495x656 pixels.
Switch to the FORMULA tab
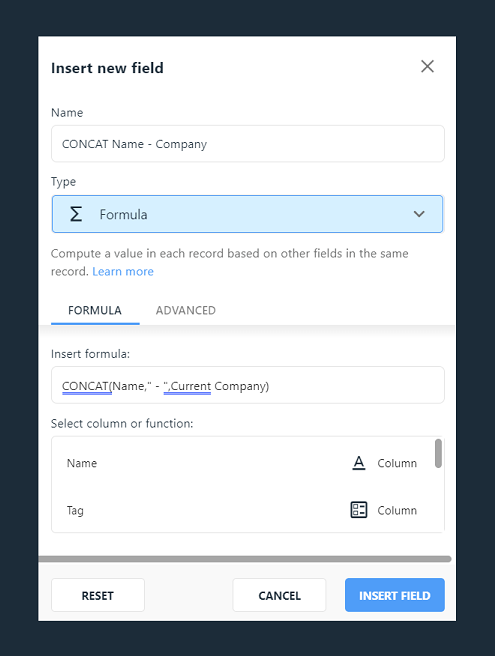[95, 310]
